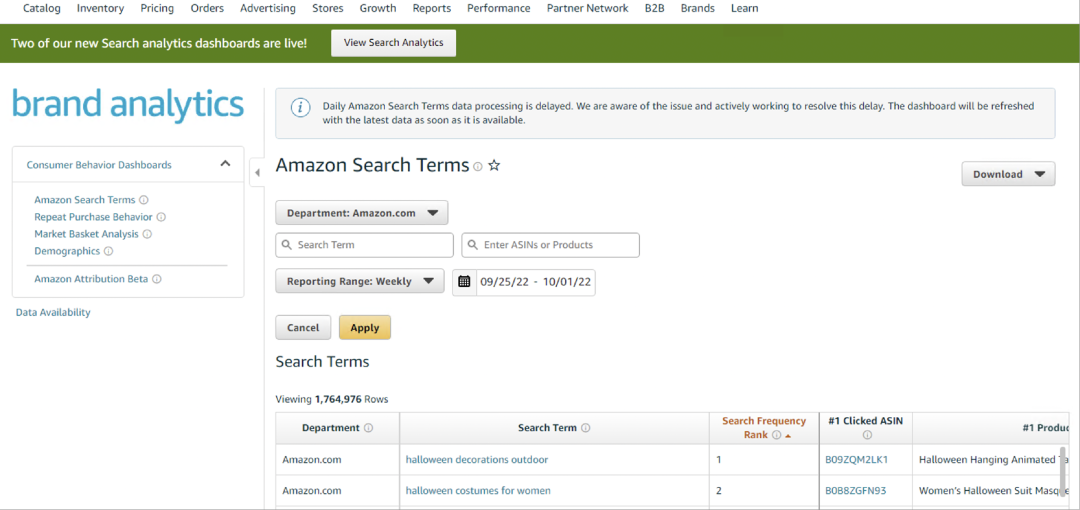Screen dimensions: 1080x510
Task: Open the Growth menu
Action: coord(378,8)
